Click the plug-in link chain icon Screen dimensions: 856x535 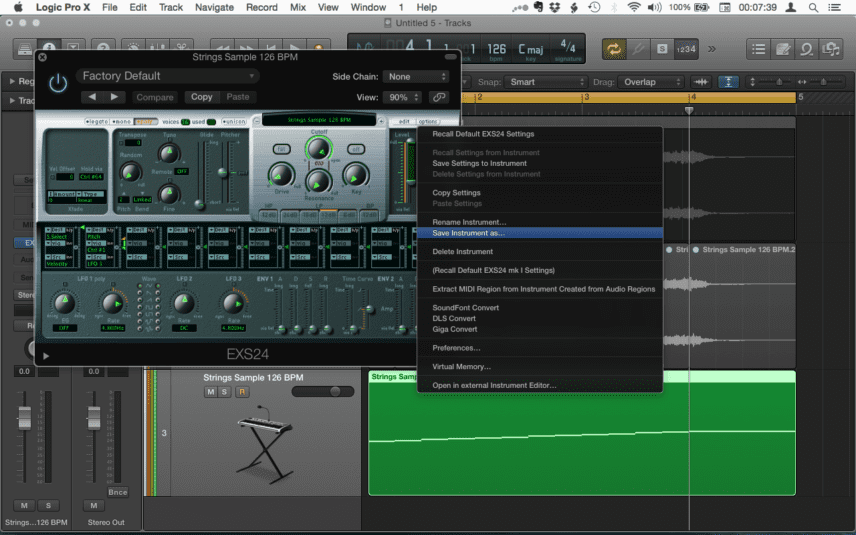(438, 97)
